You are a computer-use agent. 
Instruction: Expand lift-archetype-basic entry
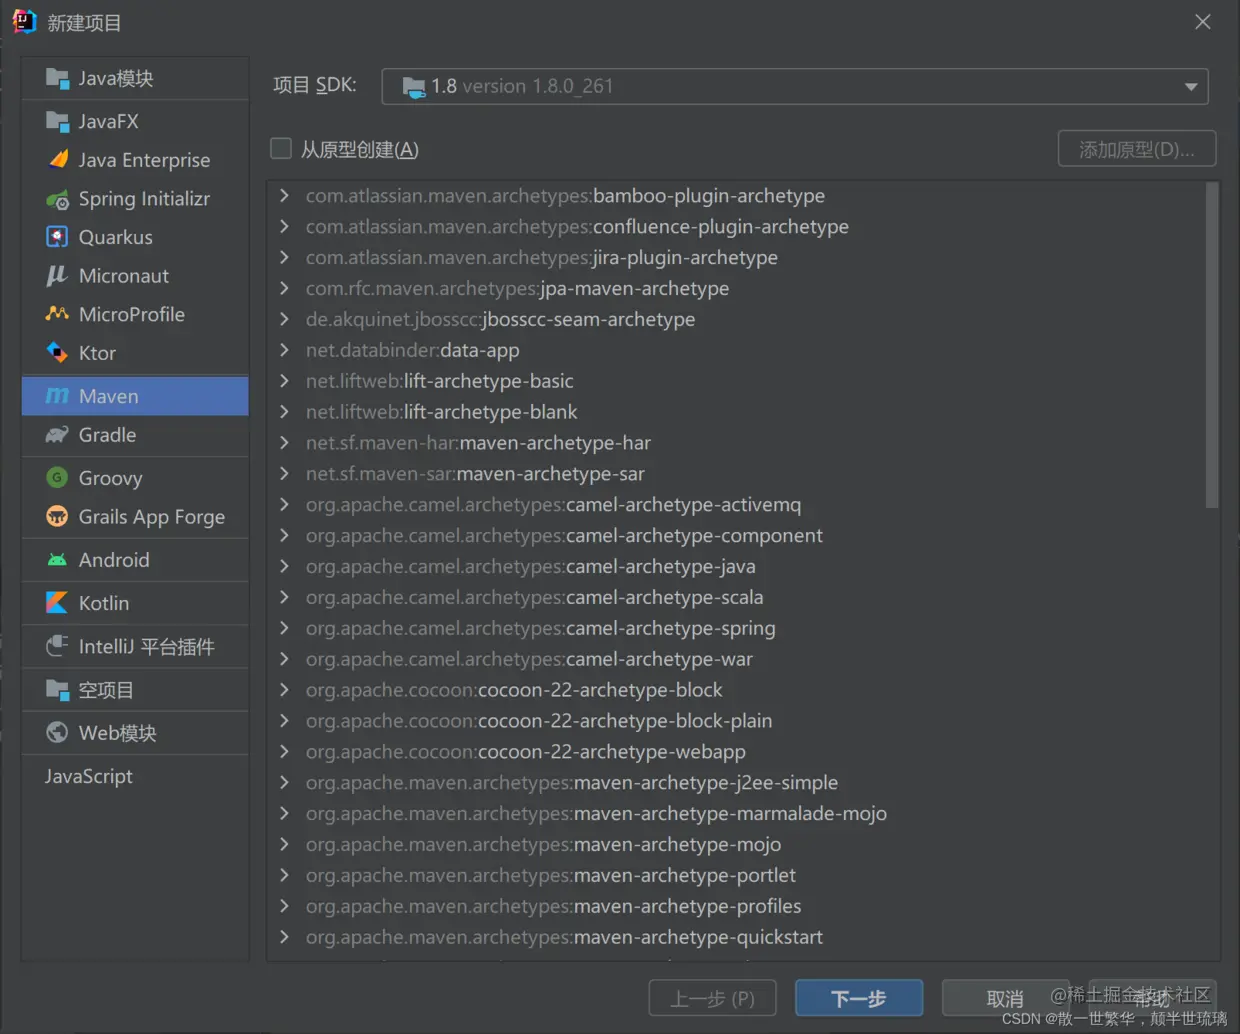point(284,381)
